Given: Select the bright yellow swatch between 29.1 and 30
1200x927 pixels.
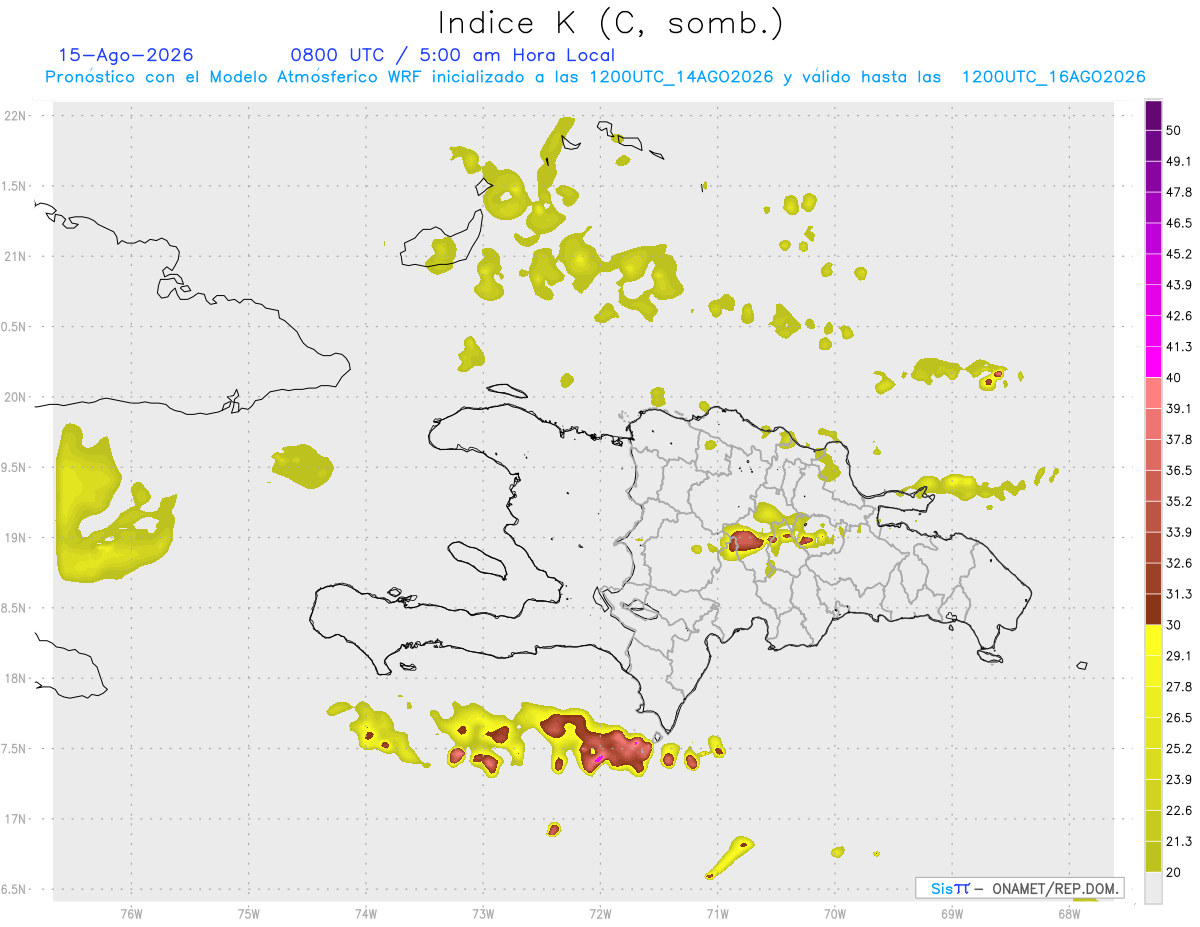Looking at the screenshot, I should 1154,640.
